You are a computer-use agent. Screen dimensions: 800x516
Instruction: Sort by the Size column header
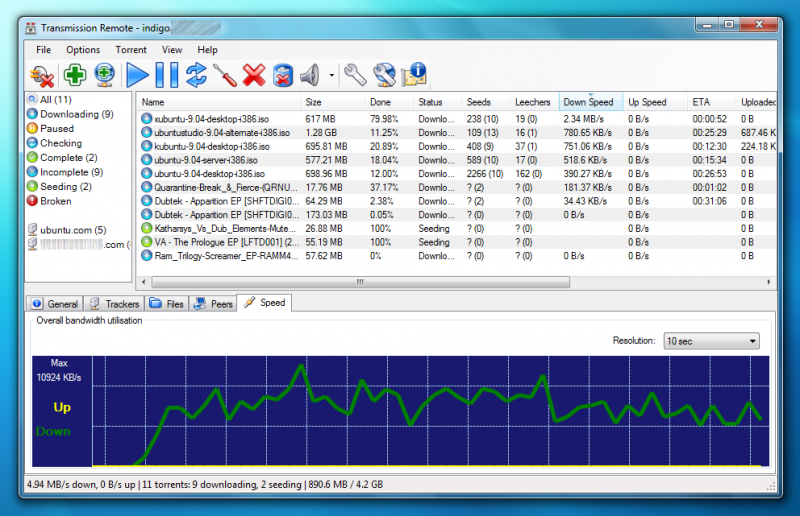pos(333,102)
